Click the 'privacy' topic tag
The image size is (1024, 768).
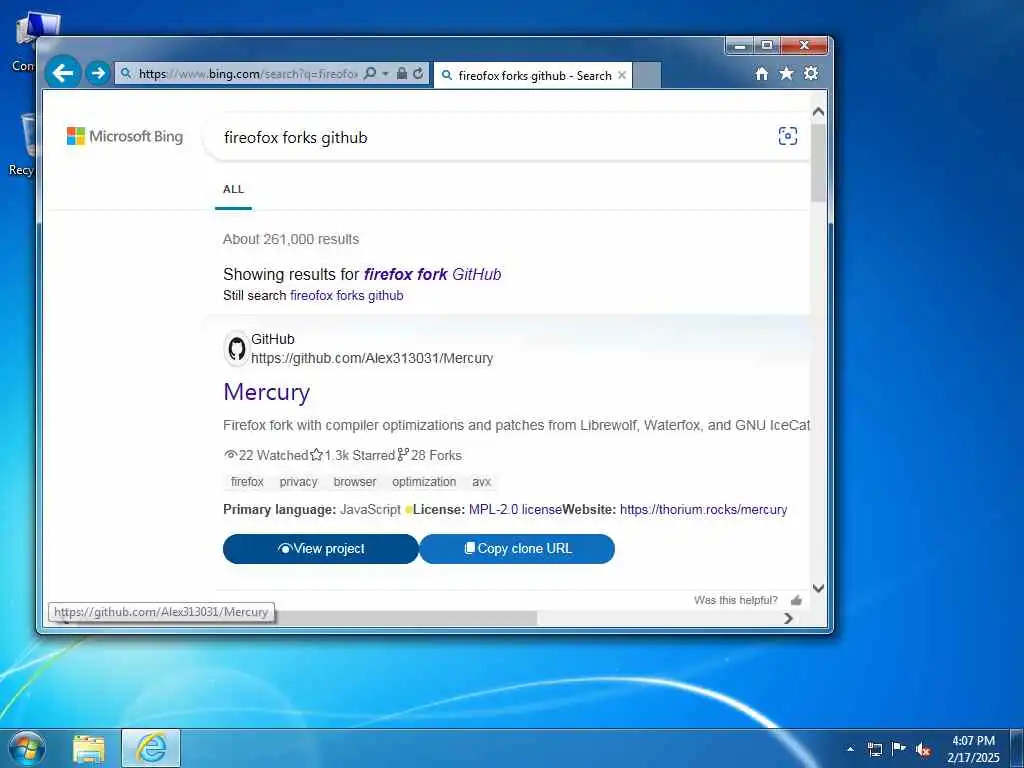298,482
